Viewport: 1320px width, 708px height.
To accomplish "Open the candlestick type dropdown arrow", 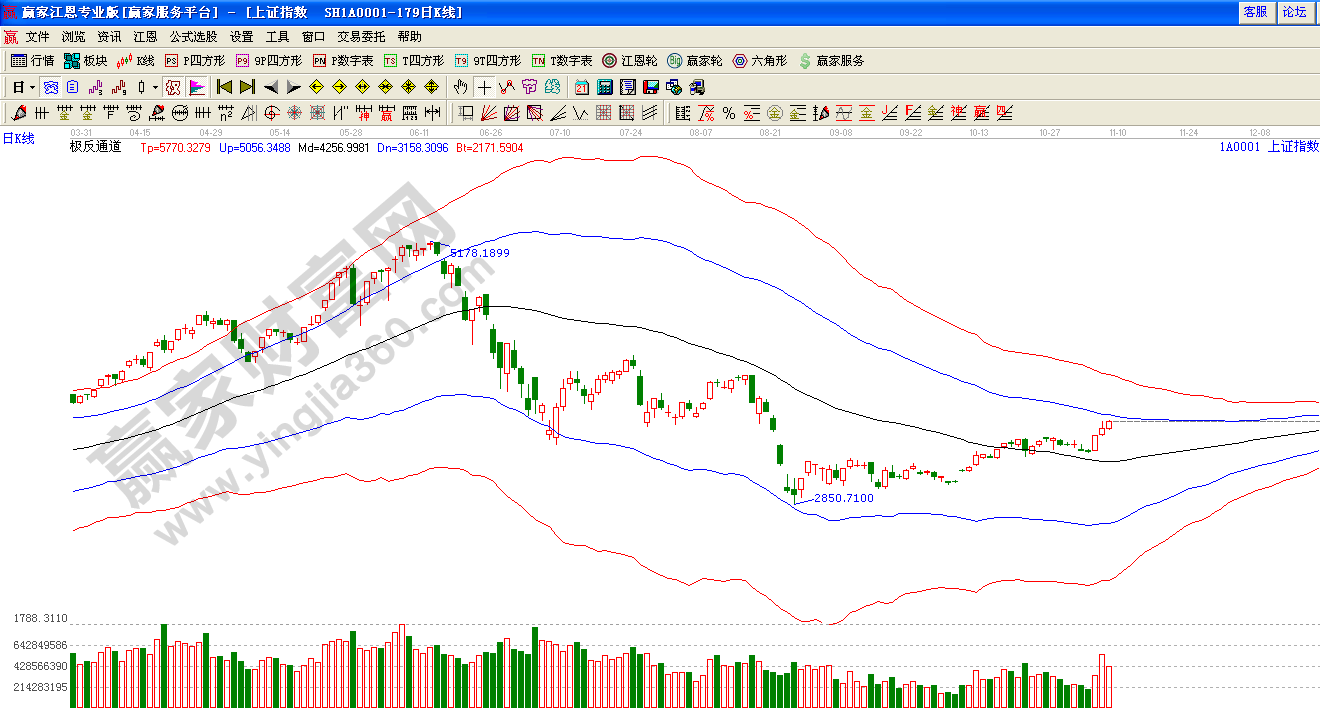I will pos(155,87).
